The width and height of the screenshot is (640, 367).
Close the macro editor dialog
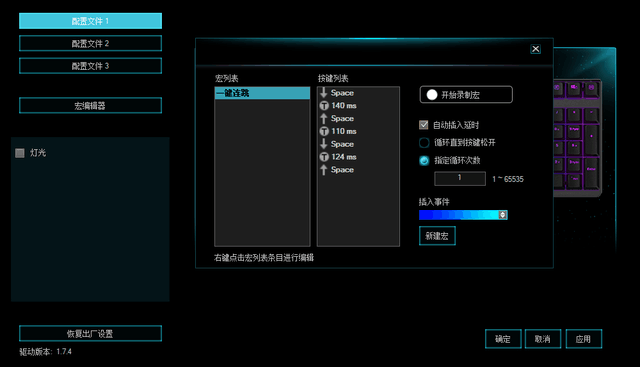point(536,49)
